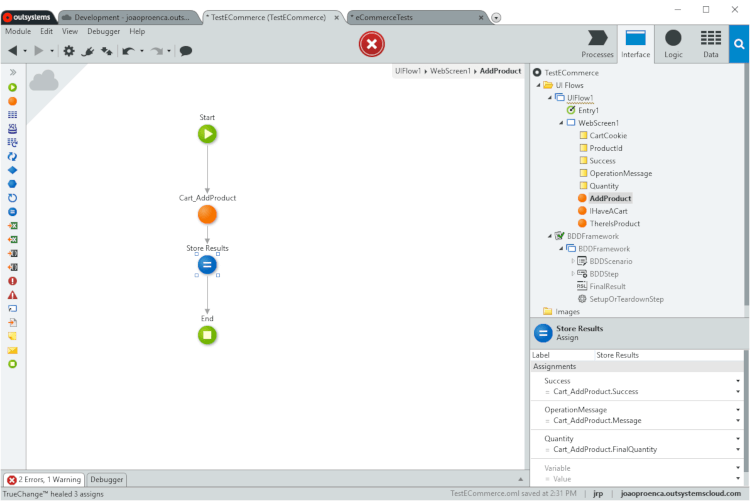
Task: Click the Forward navigation arrow
Action: [39, 51]
